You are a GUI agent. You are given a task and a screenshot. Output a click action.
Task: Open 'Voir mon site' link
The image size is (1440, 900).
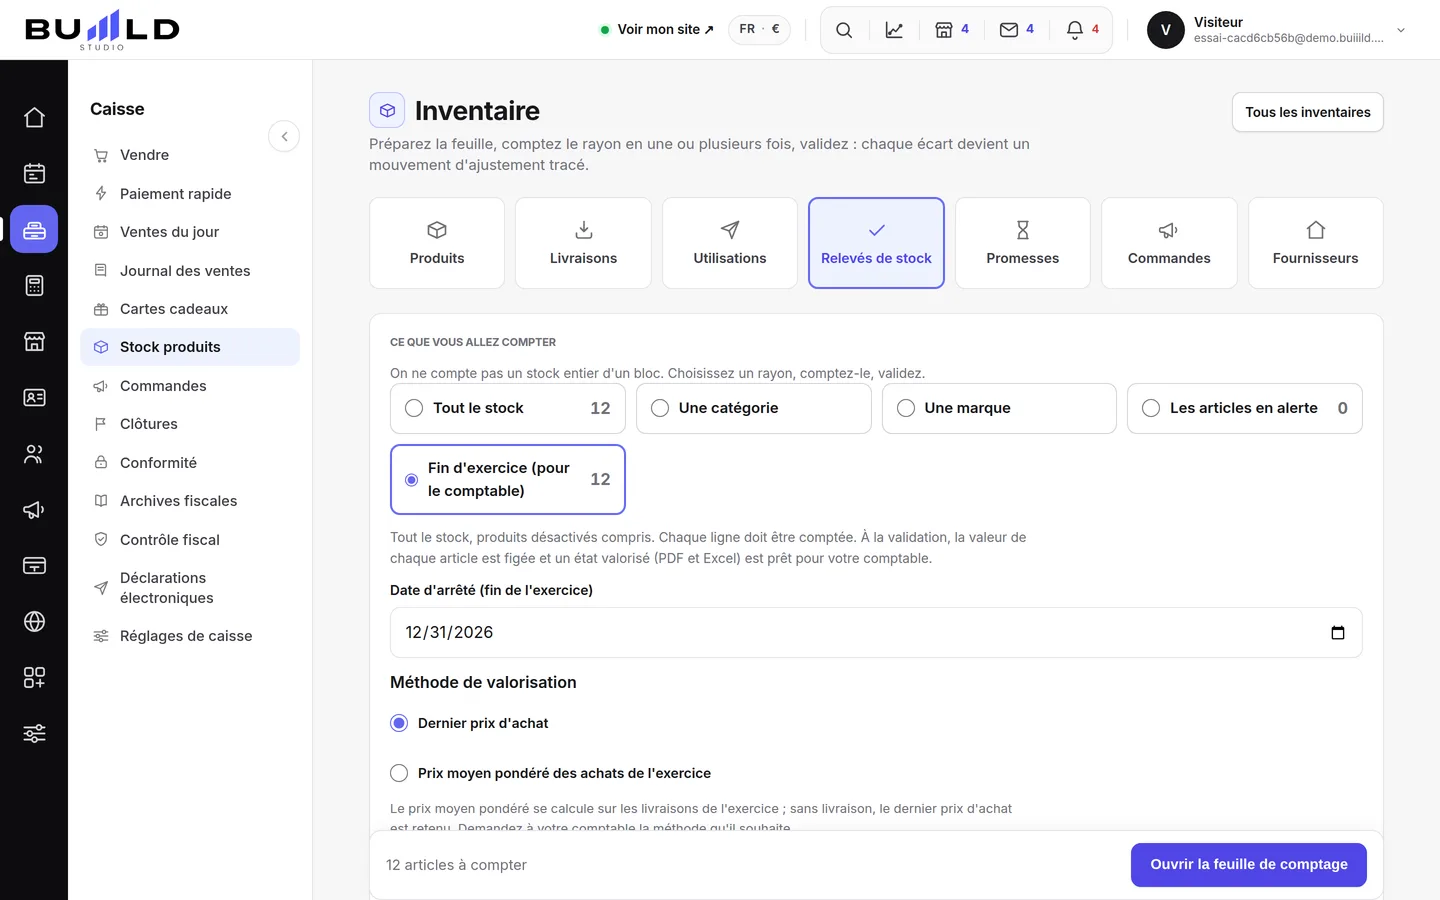657,29
